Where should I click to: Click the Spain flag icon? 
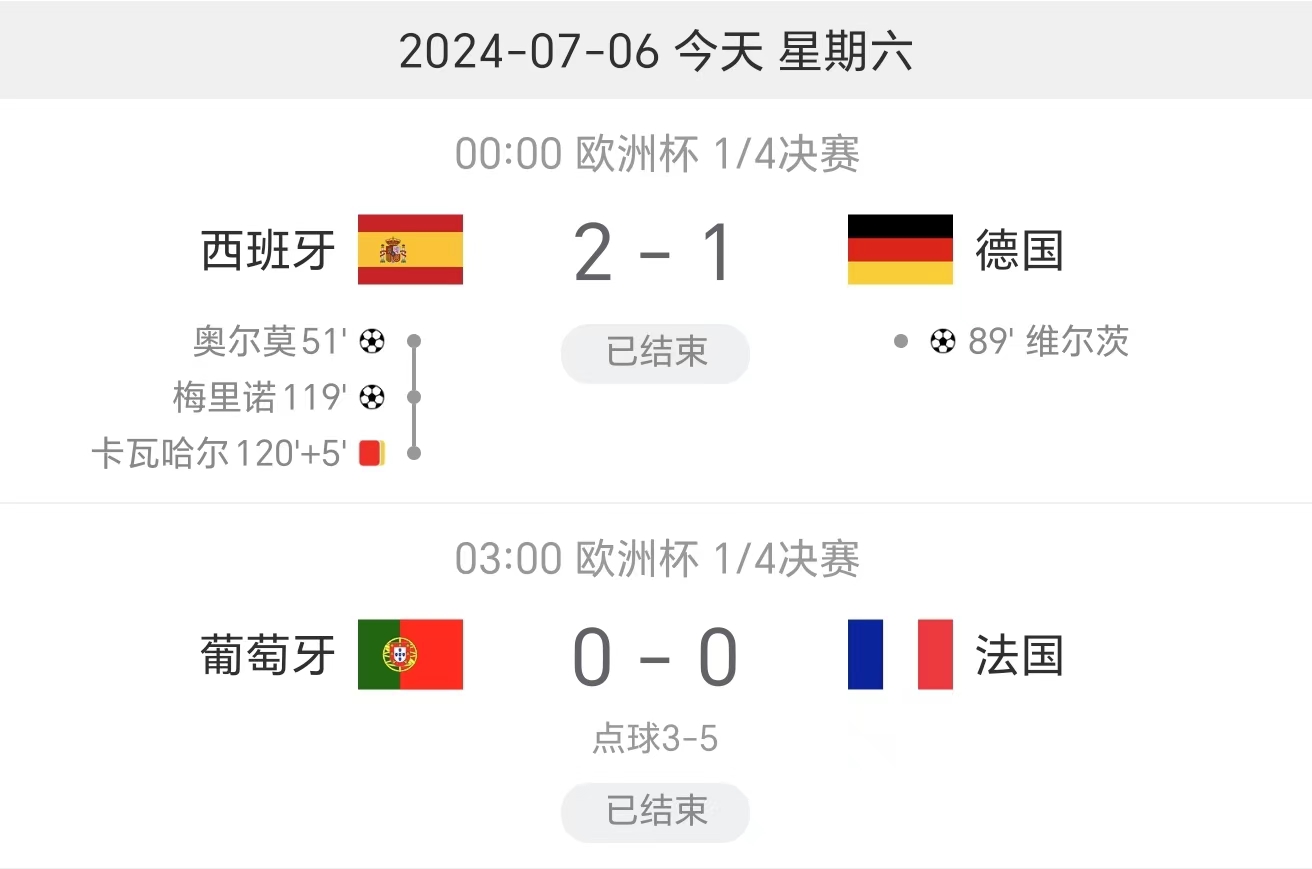[410, 249]
